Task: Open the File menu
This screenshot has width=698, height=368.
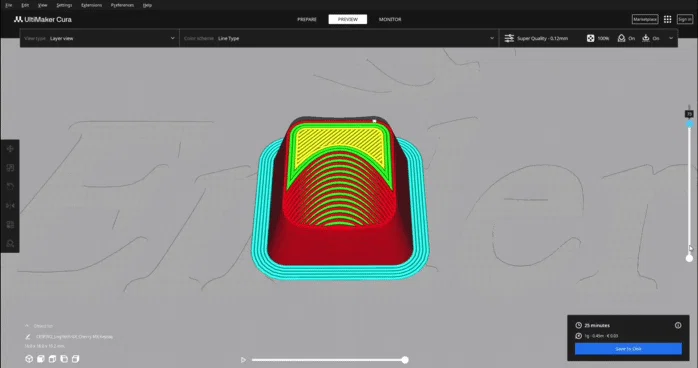Action: pyautogui.click(x=8, y=5)
